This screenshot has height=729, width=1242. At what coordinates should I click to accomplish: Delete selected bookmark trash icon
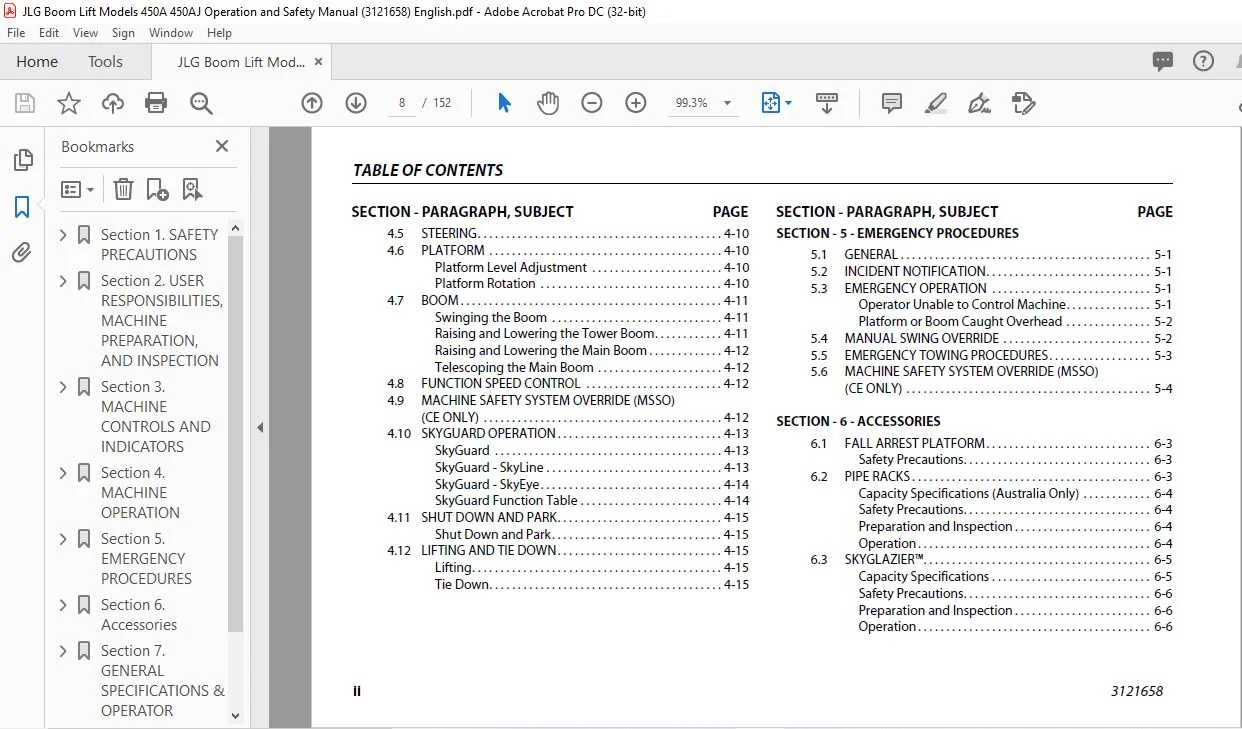(123, 189)
